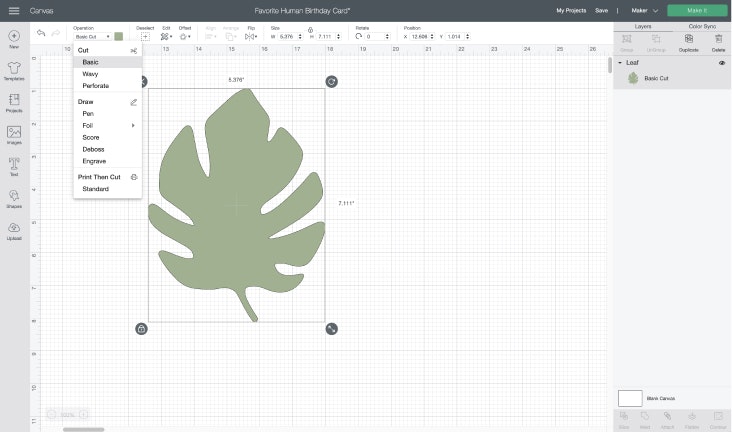The image size is (732, 432).
Task: Click the Upload icon
Action: tap(14, 227)
